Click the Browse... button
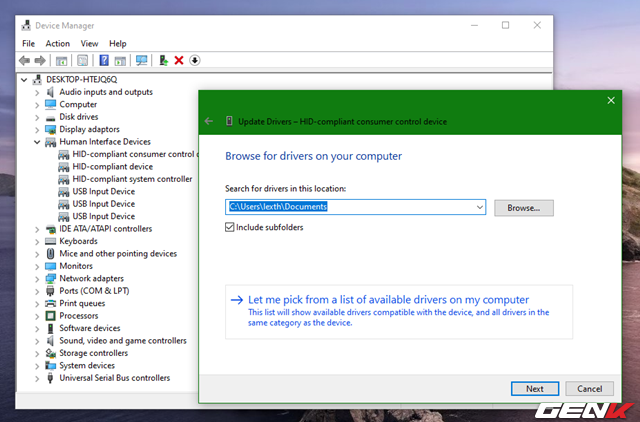The image size is (640, 422). click(x=524, y=208)
